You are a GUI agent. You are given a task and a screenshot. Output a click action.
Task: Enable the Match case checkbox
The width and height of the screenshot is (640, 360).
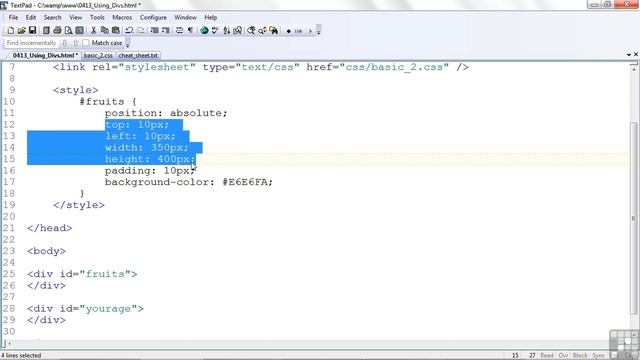[x=85, y=43]
